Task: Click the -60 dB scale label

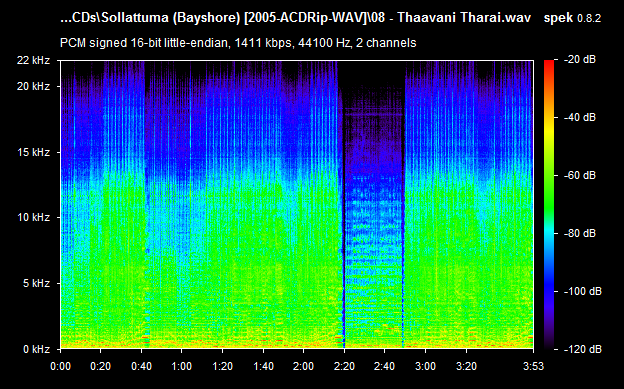Action: point(581,175)
